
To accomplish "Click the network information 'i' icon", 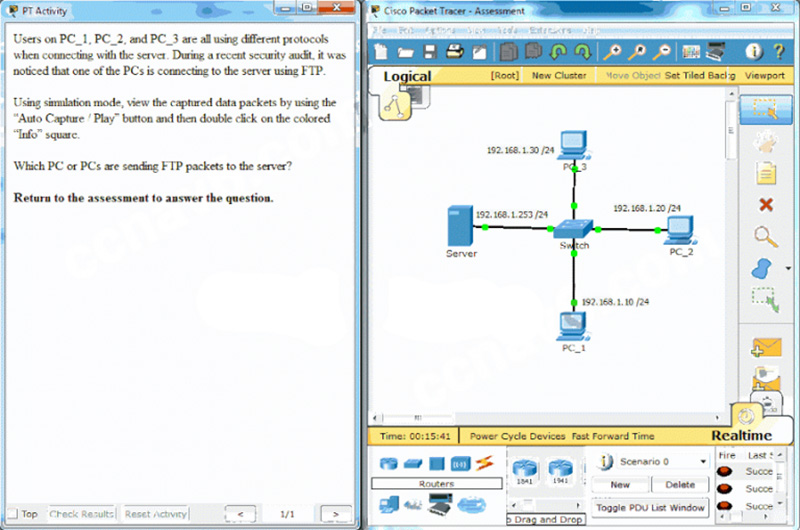I will point(754,52).
